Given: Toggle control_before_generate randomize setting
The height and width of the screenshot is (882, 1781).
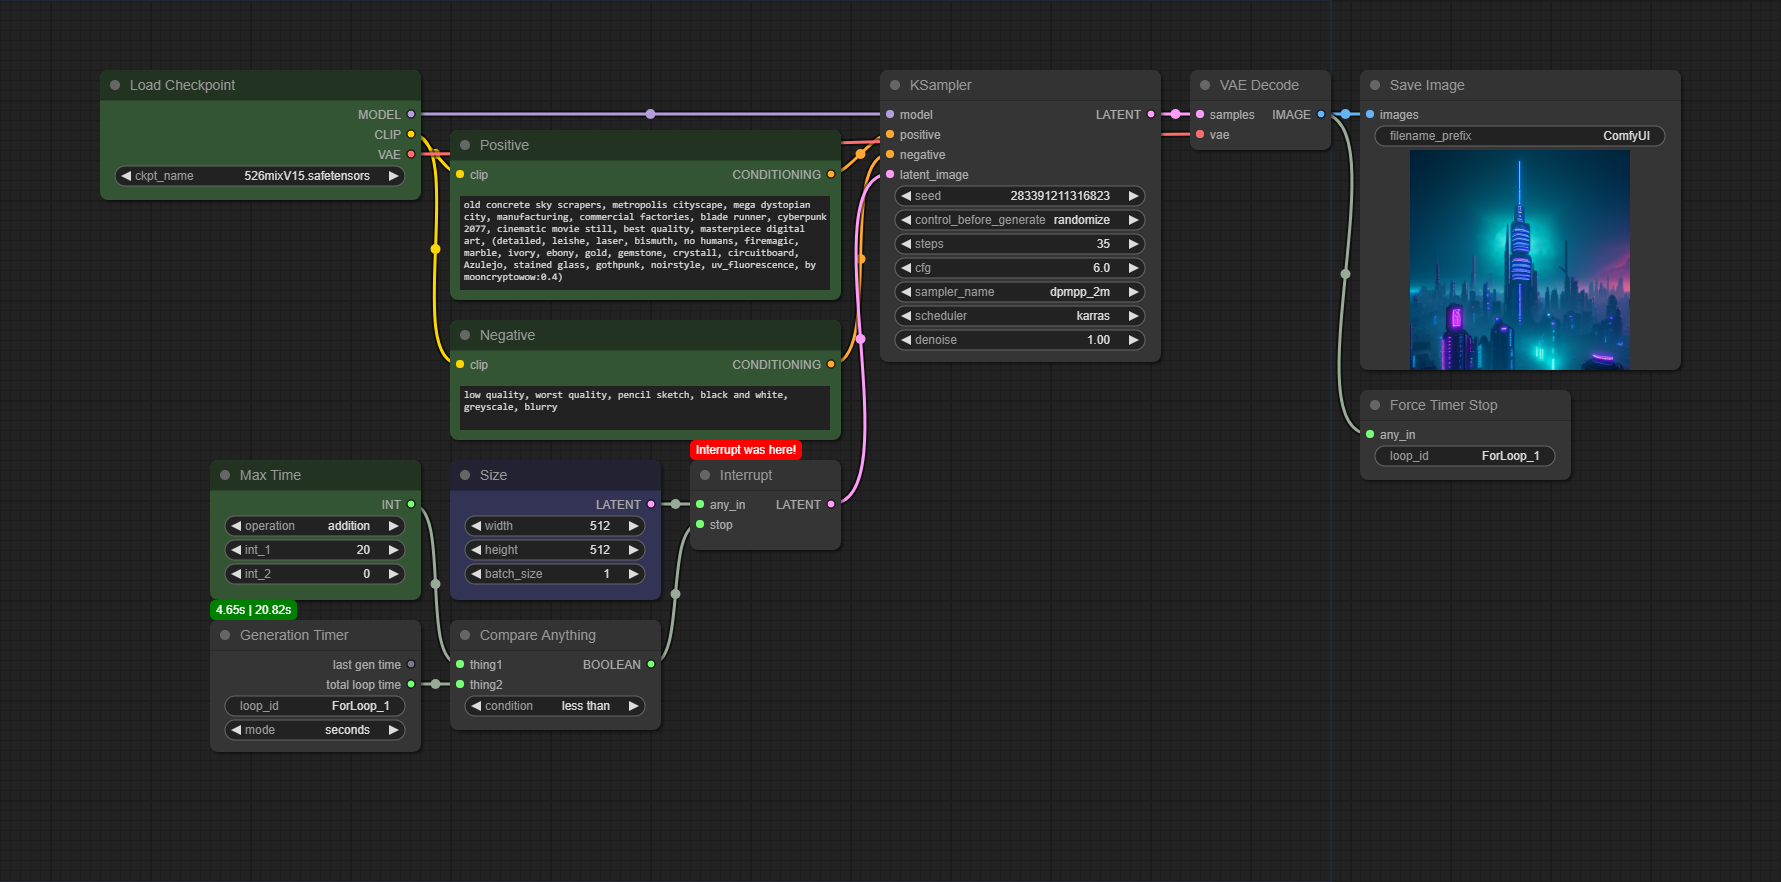Looking at the screenshot, I should click(x=1019, y=220).
